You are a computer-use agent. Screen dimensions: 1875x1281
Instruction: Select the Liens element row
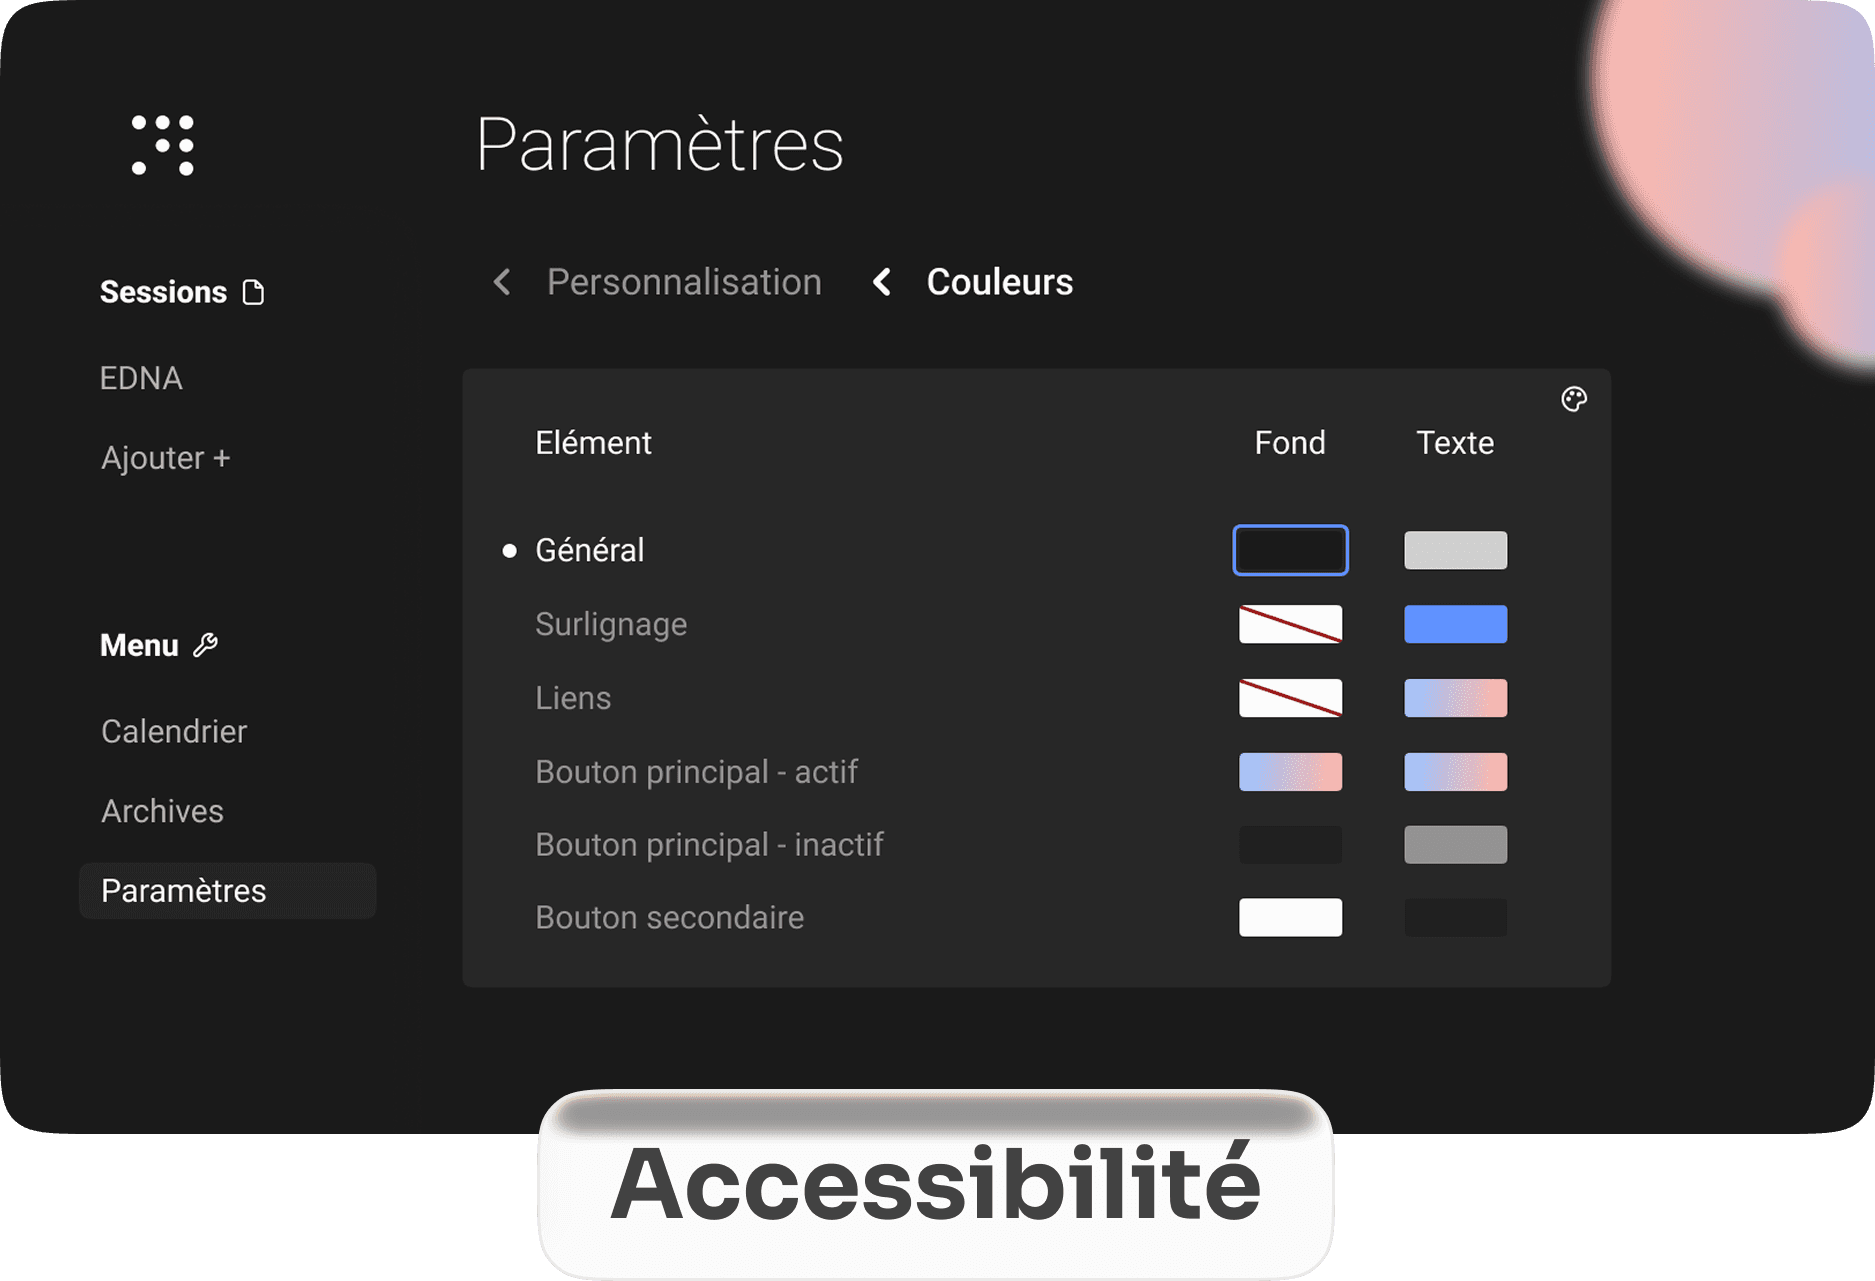572,698
